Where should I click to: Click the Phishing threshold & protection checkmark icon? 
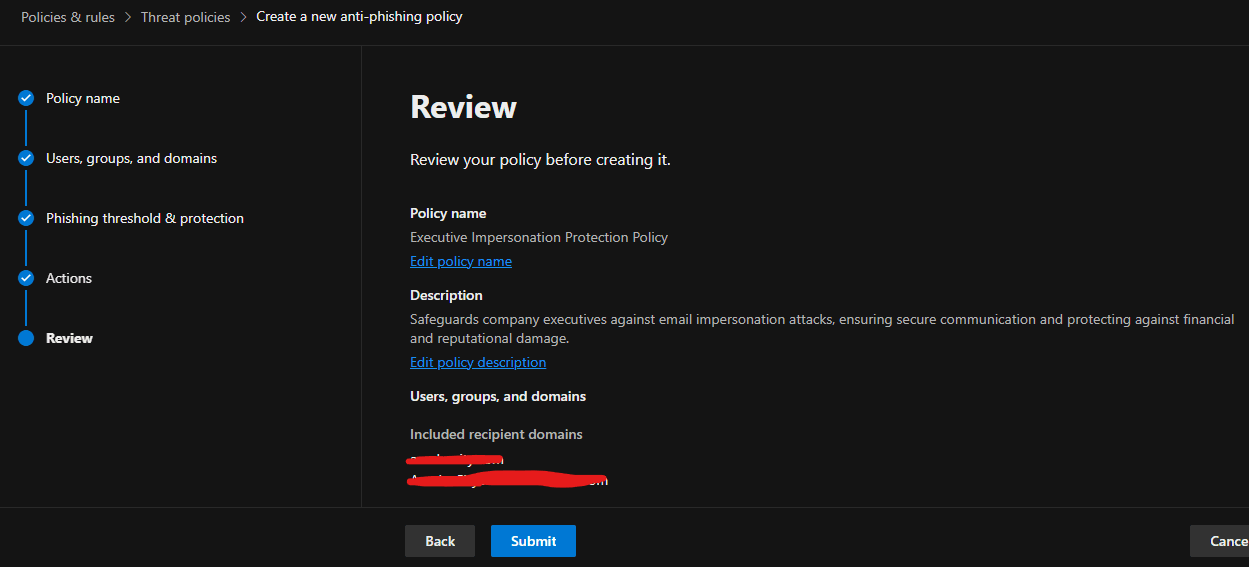[x=26, y=218]
